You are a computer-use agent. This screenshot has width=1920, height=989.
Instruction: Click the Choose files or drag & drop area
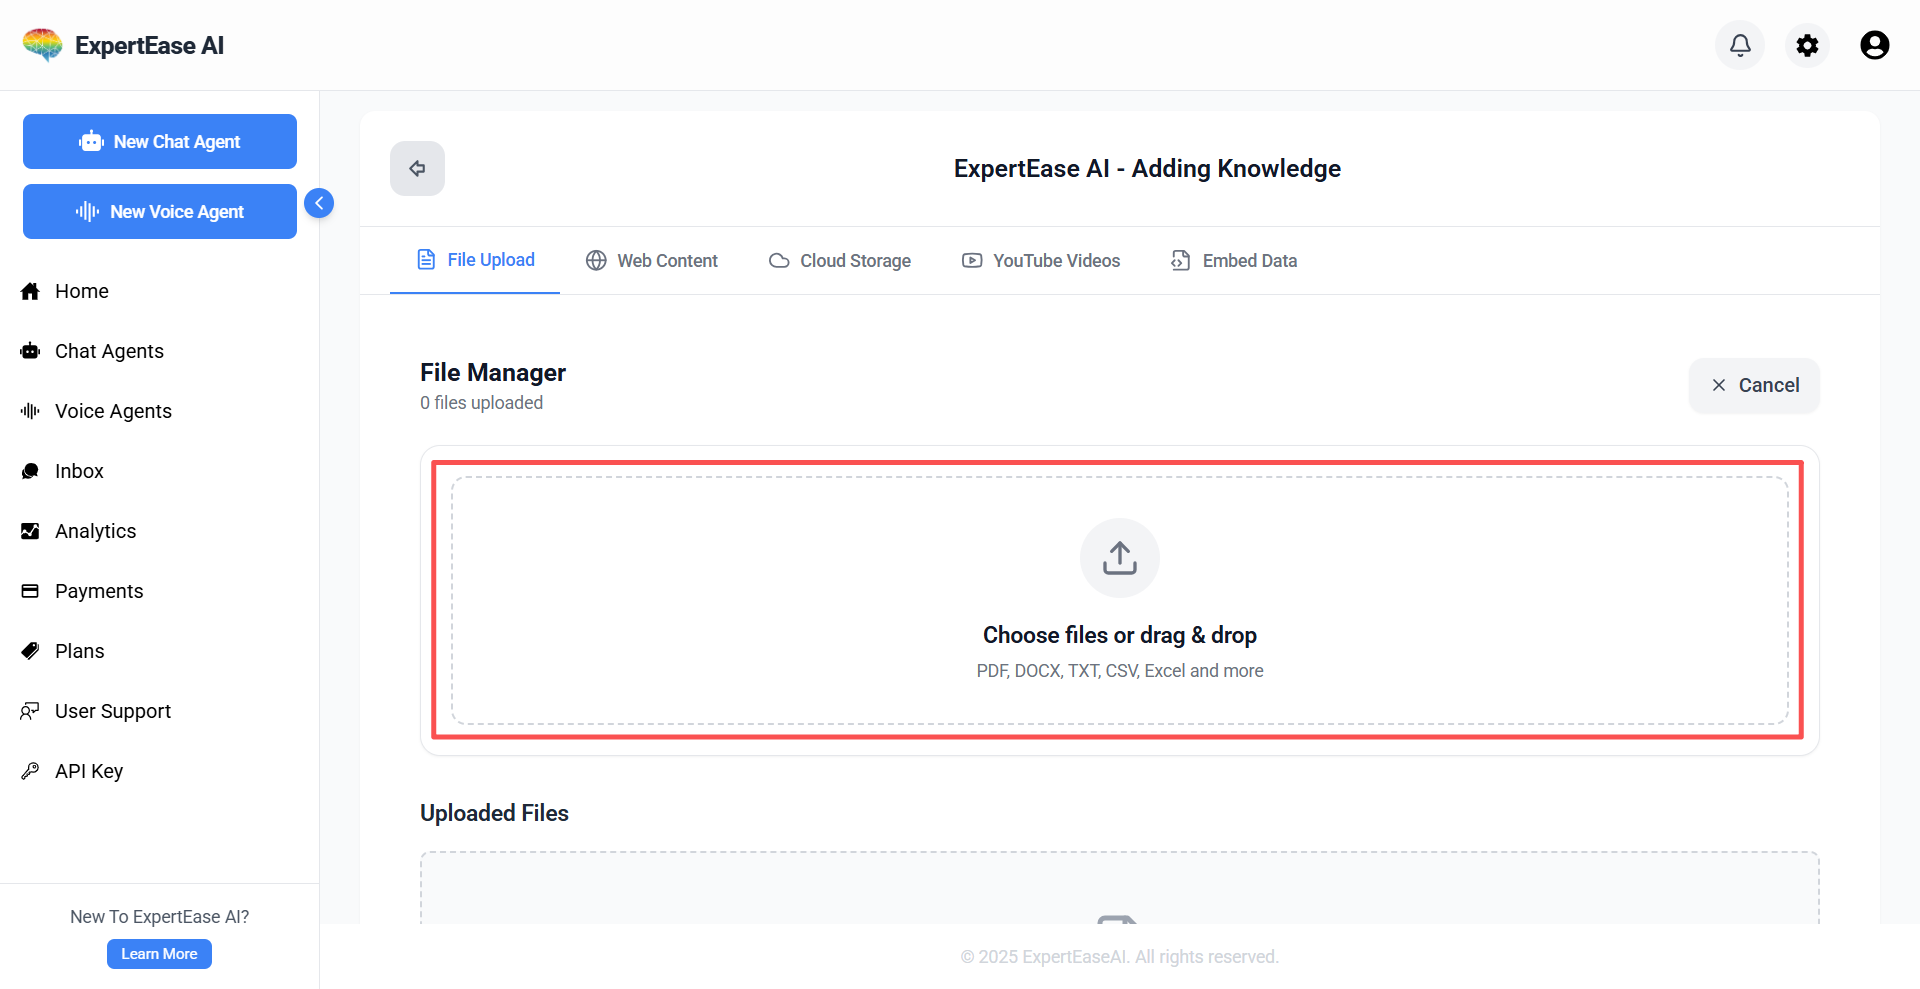tap(1119, 635)
